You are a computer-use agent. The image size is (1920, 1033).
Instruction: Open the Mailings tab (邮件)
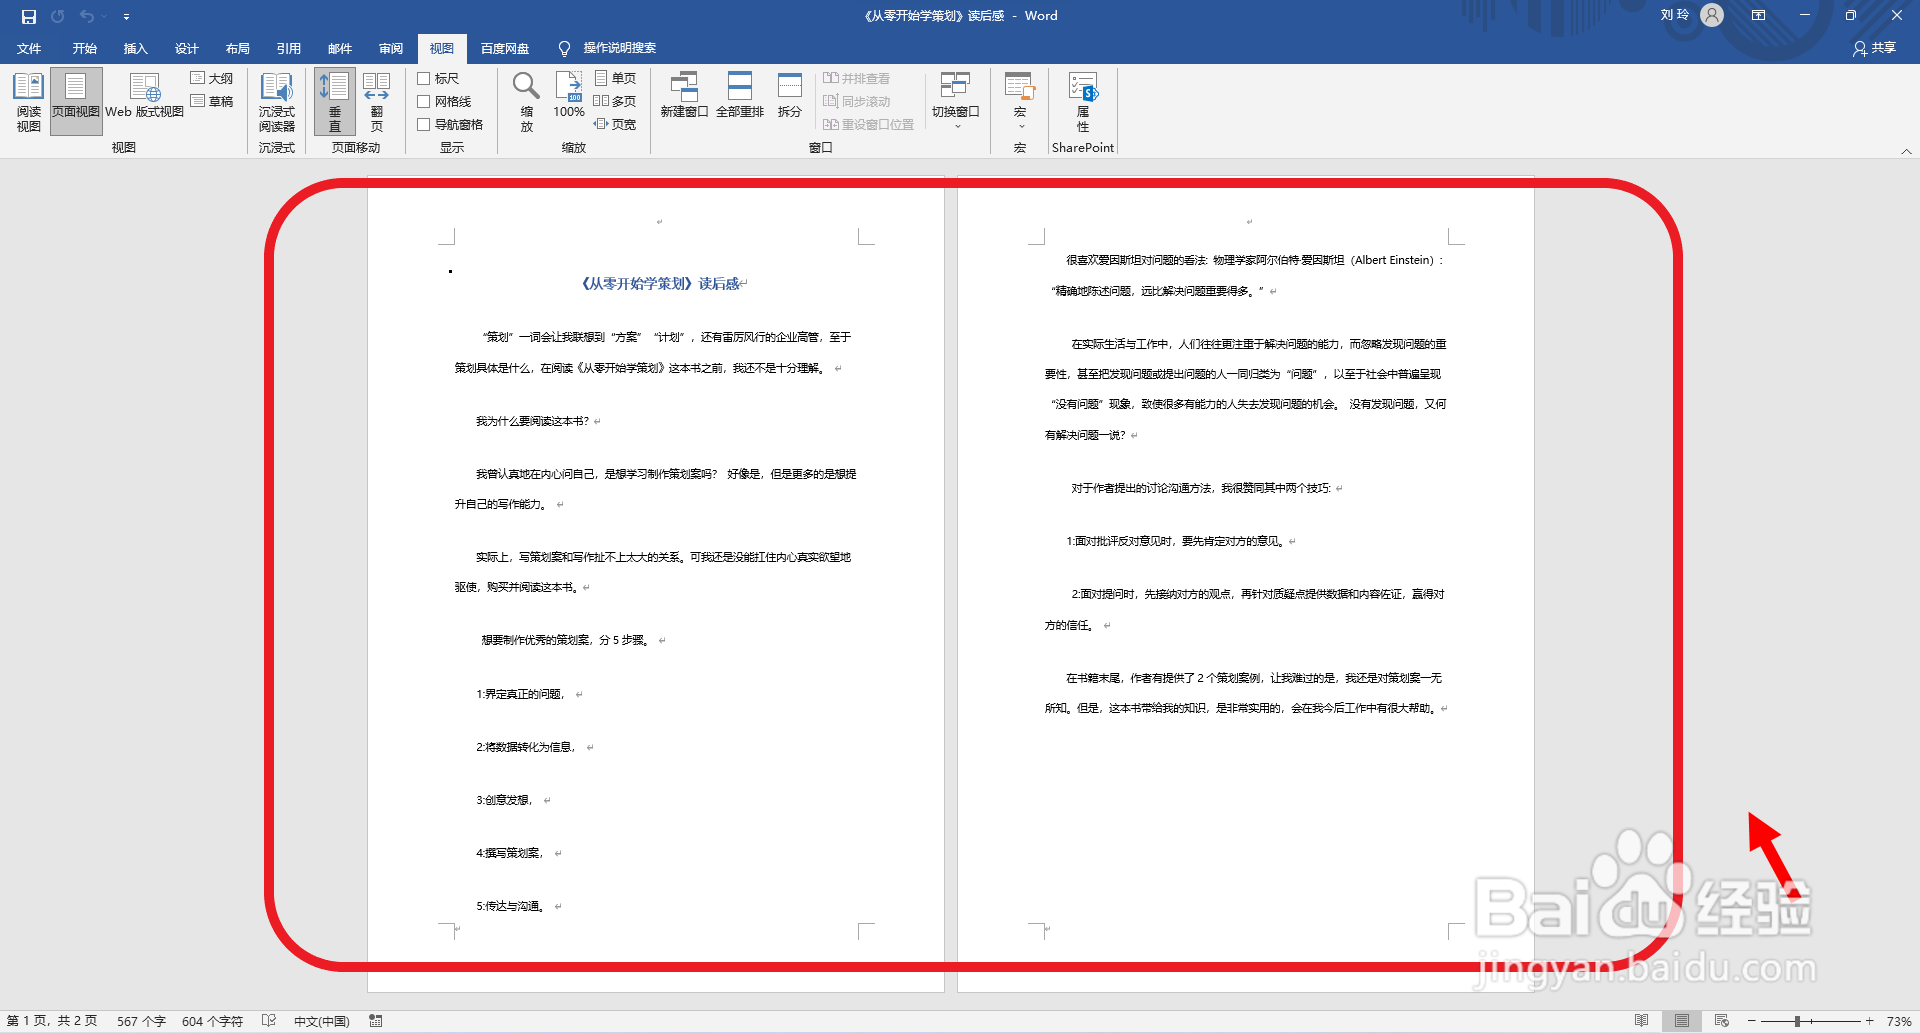[340, 48]
